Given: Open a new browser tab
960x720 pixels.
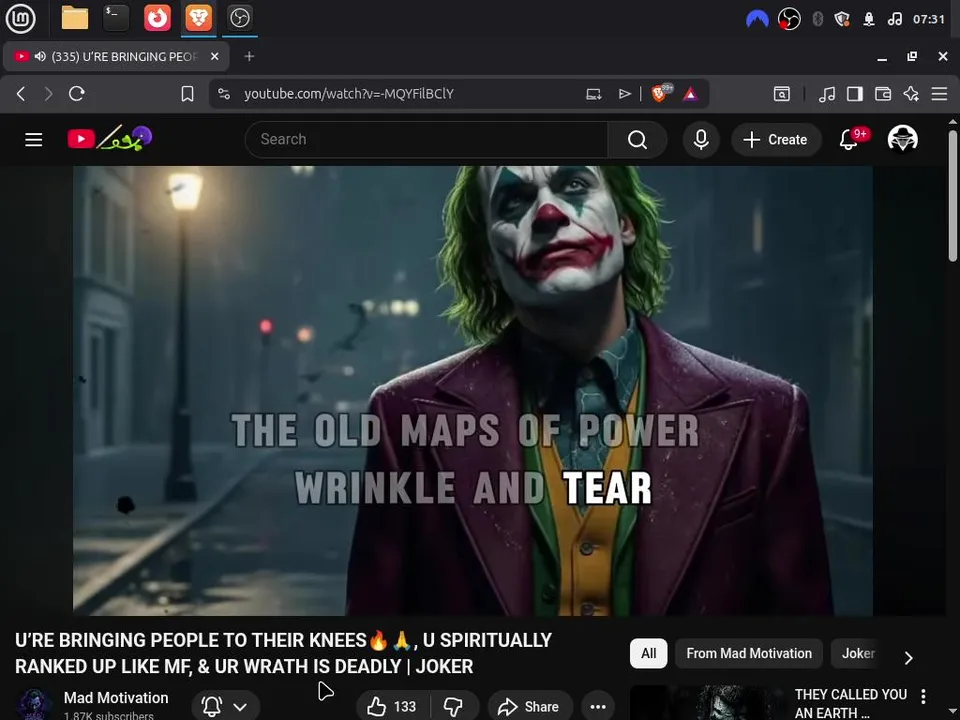Looking at the screenshot, I should [x=249, y=56].
